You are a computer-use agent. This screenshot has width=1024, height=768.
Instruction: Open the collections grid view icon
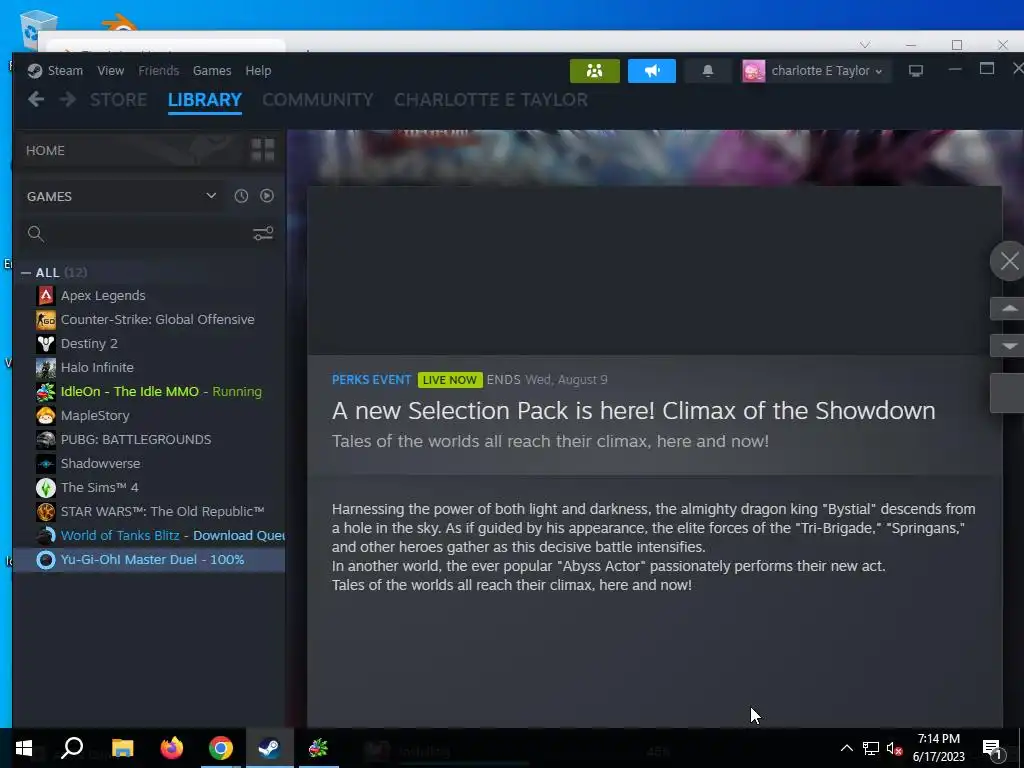263,150
